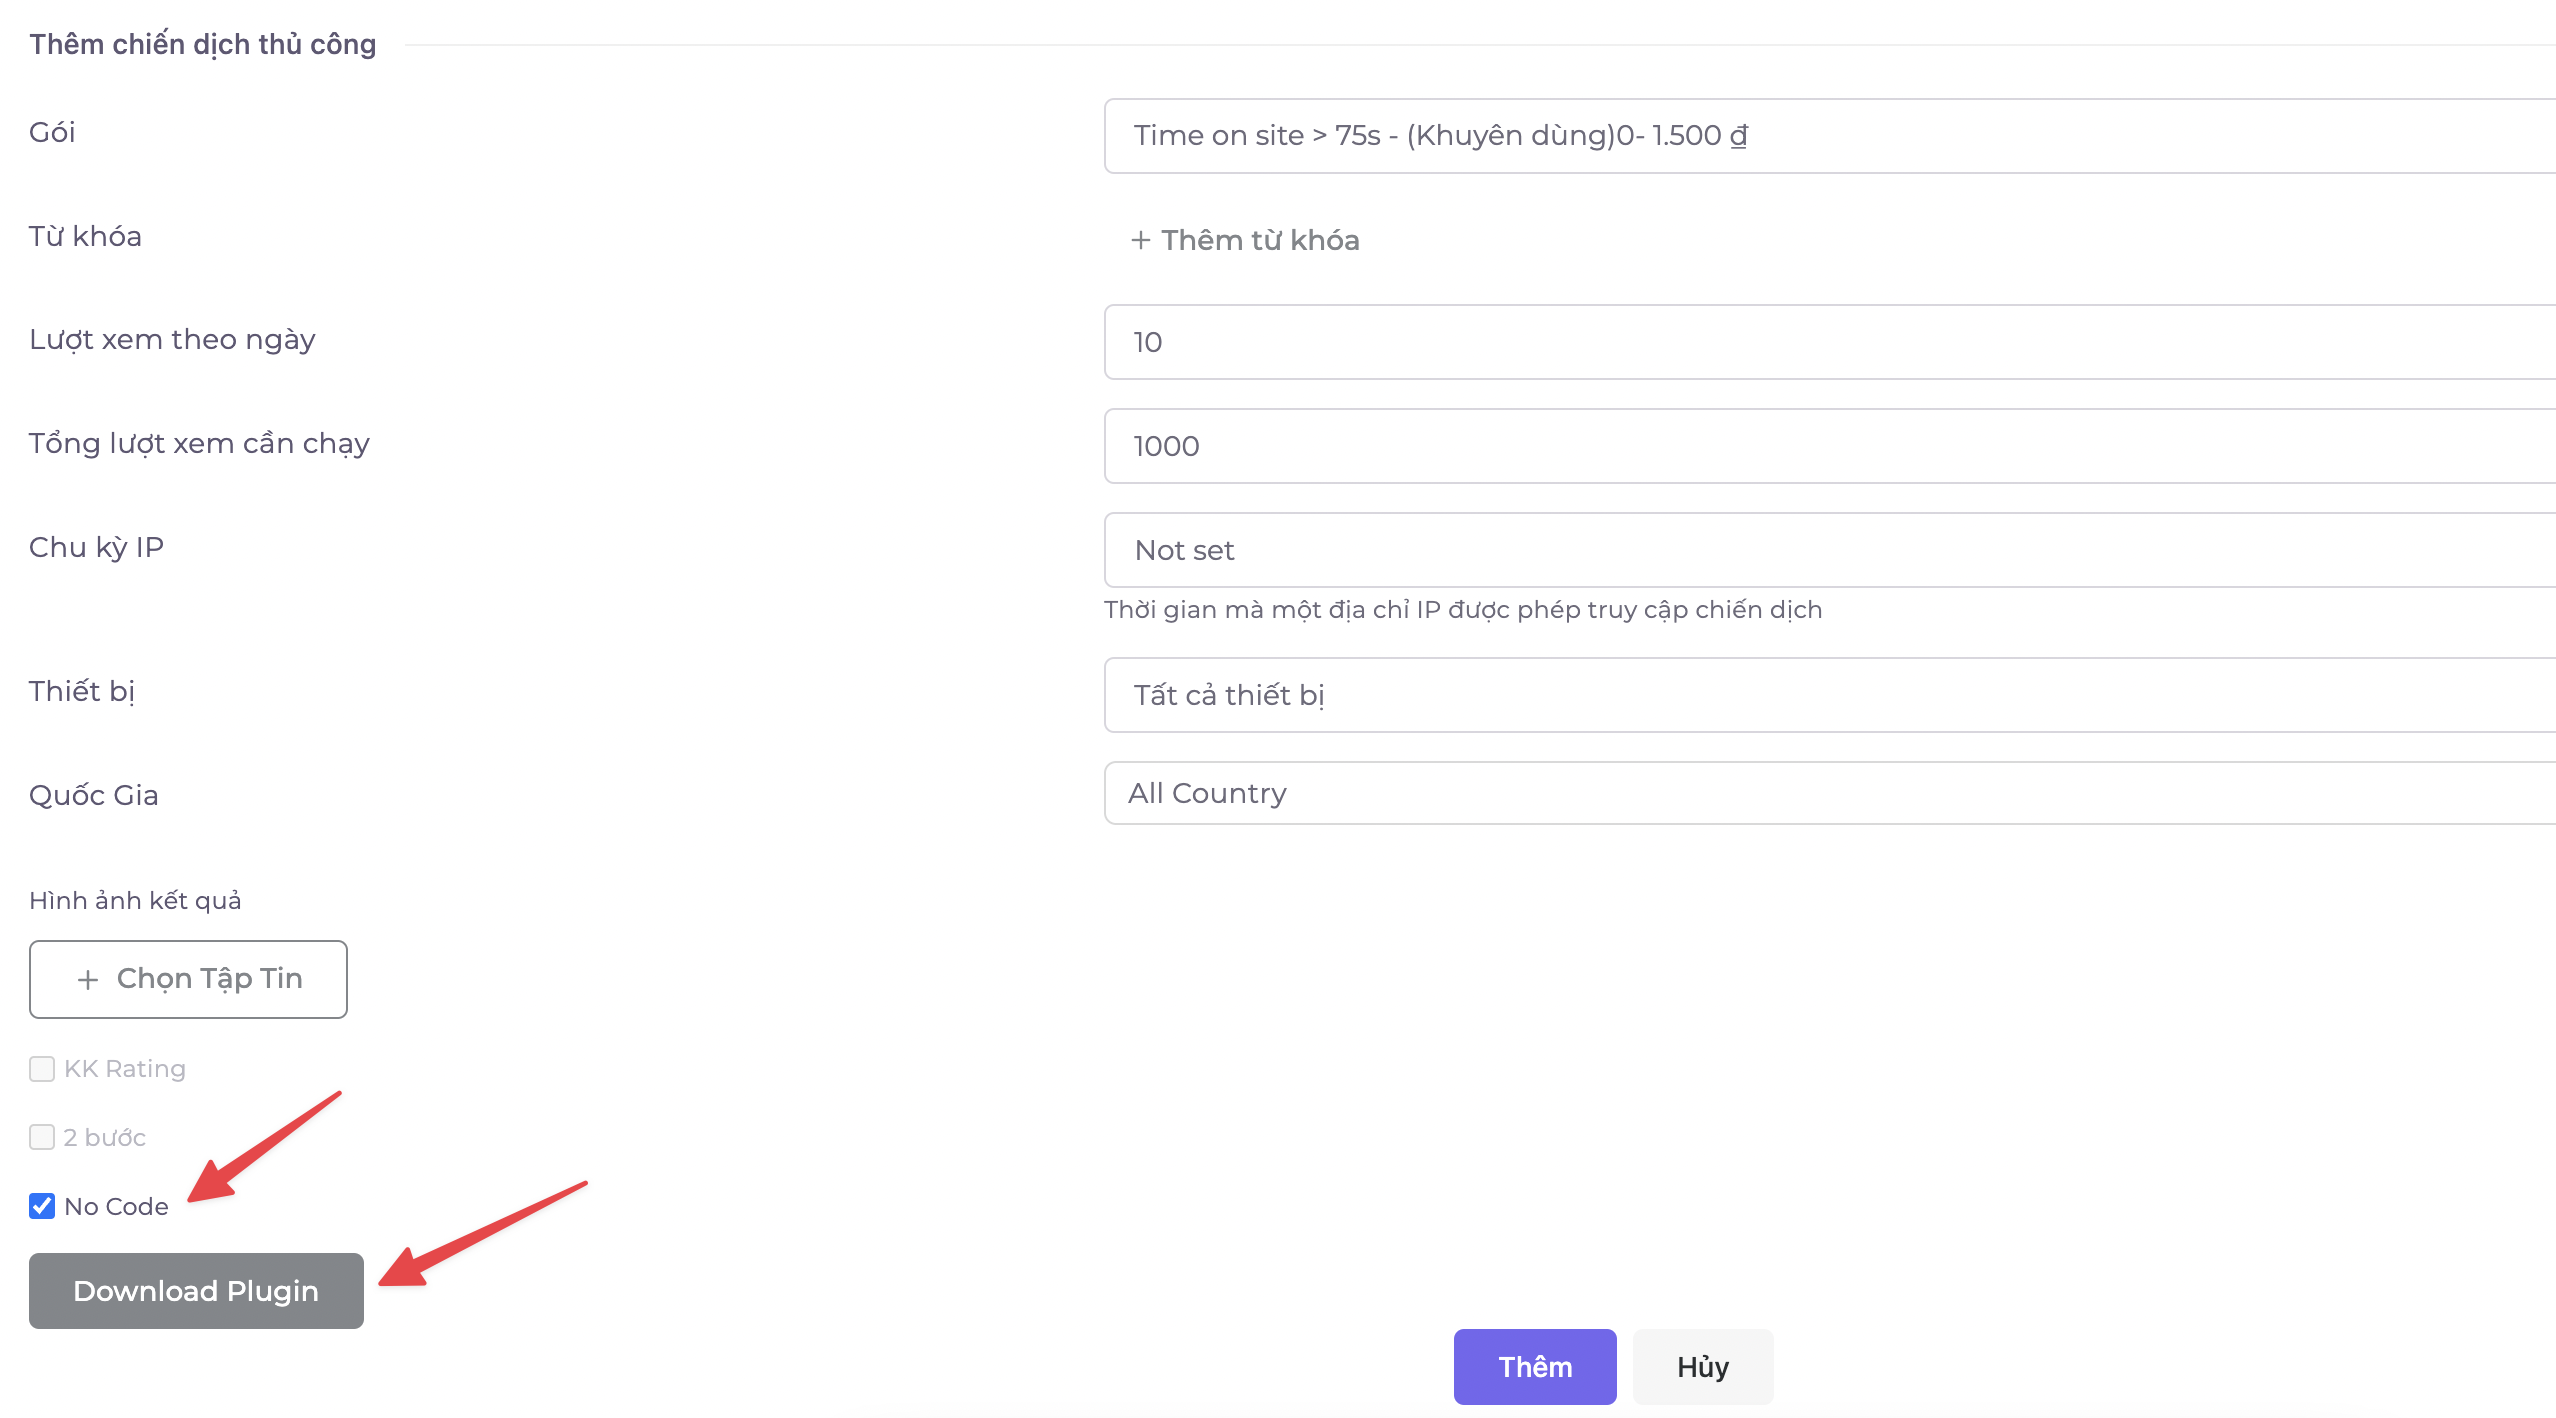Click the Thêm từ khóa add-keyword link
The height and width of the screenshot is (1418, 2556).
tap(1245, 240)
